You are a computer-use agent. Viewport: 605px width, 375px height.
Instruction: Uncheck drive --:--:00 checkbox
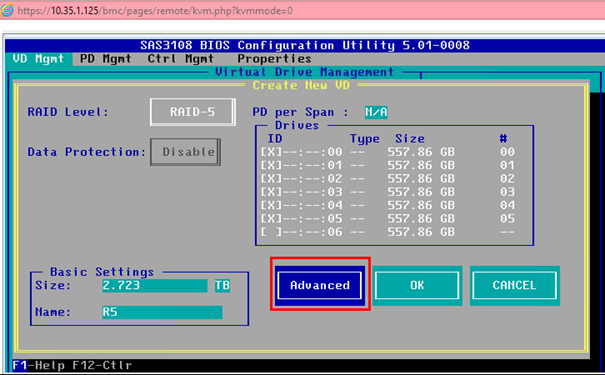(x=271, y=152)
